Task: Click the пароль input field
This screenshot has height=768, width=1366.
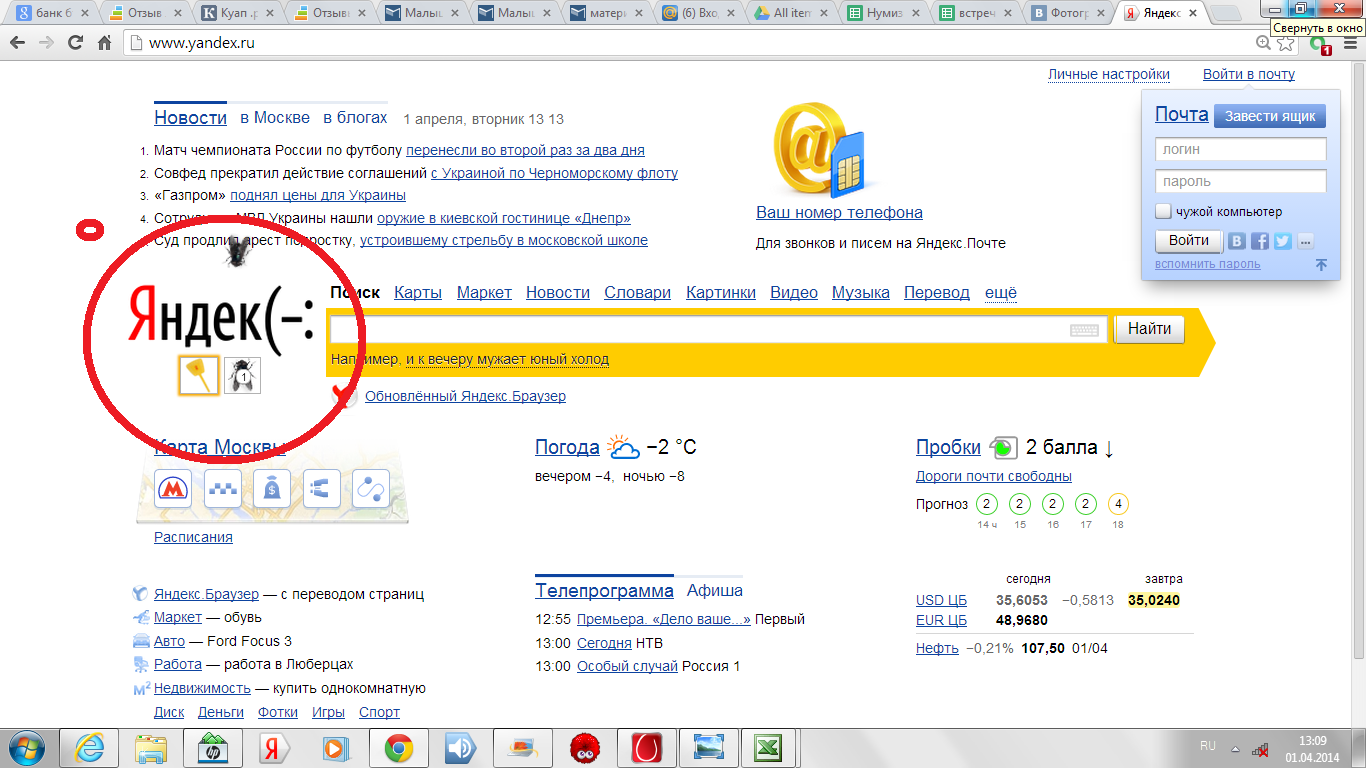Action: click(x=1241, y=182)
